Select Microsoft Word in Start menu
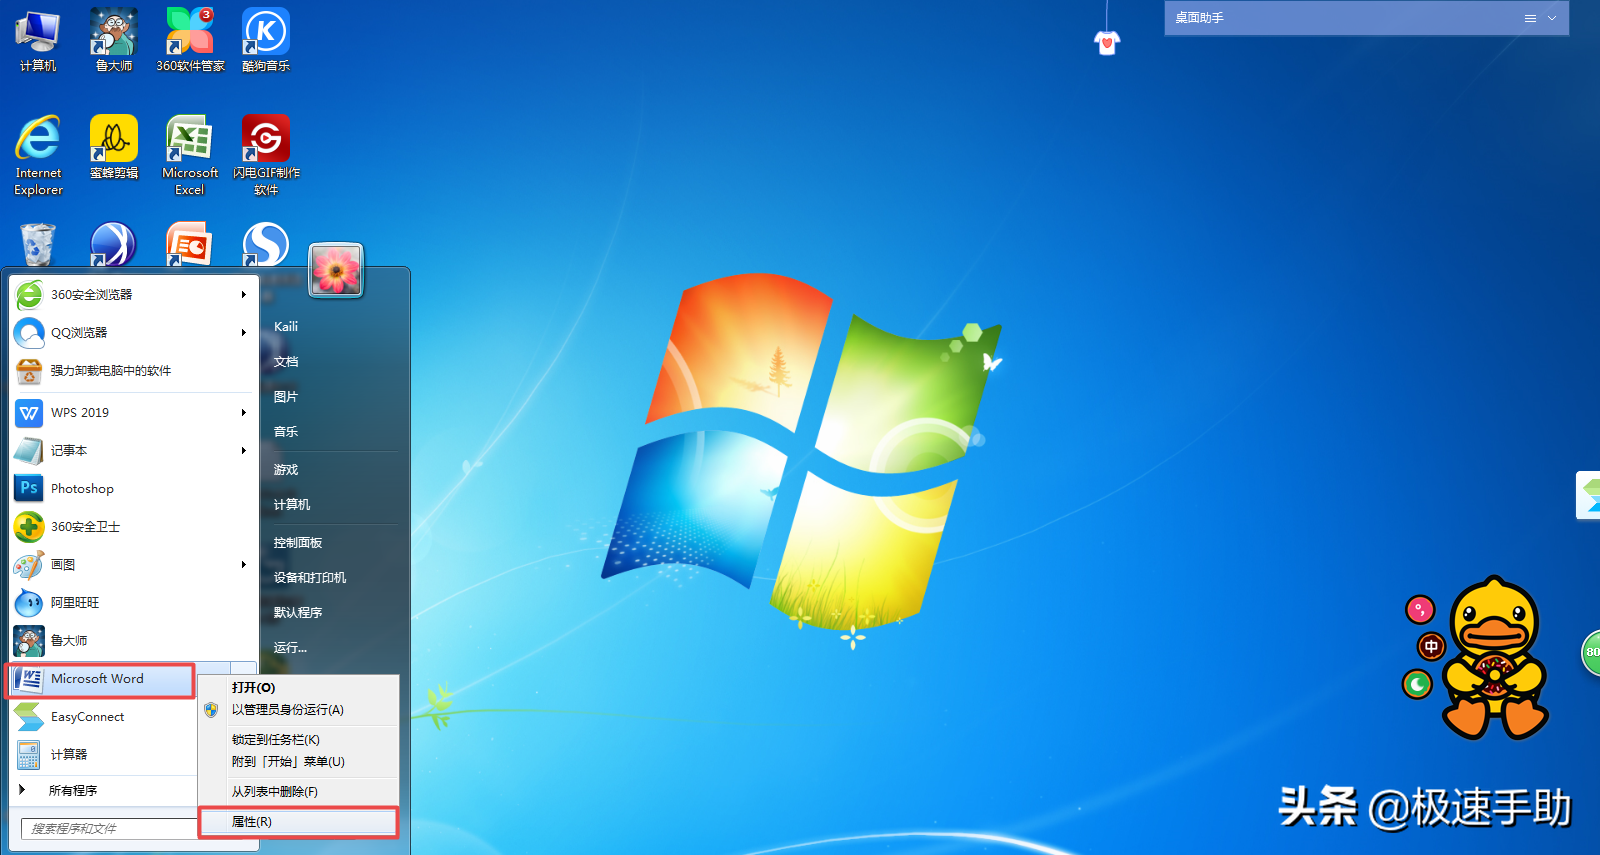This screenshot has height=855, width=1600. point(100,679)
